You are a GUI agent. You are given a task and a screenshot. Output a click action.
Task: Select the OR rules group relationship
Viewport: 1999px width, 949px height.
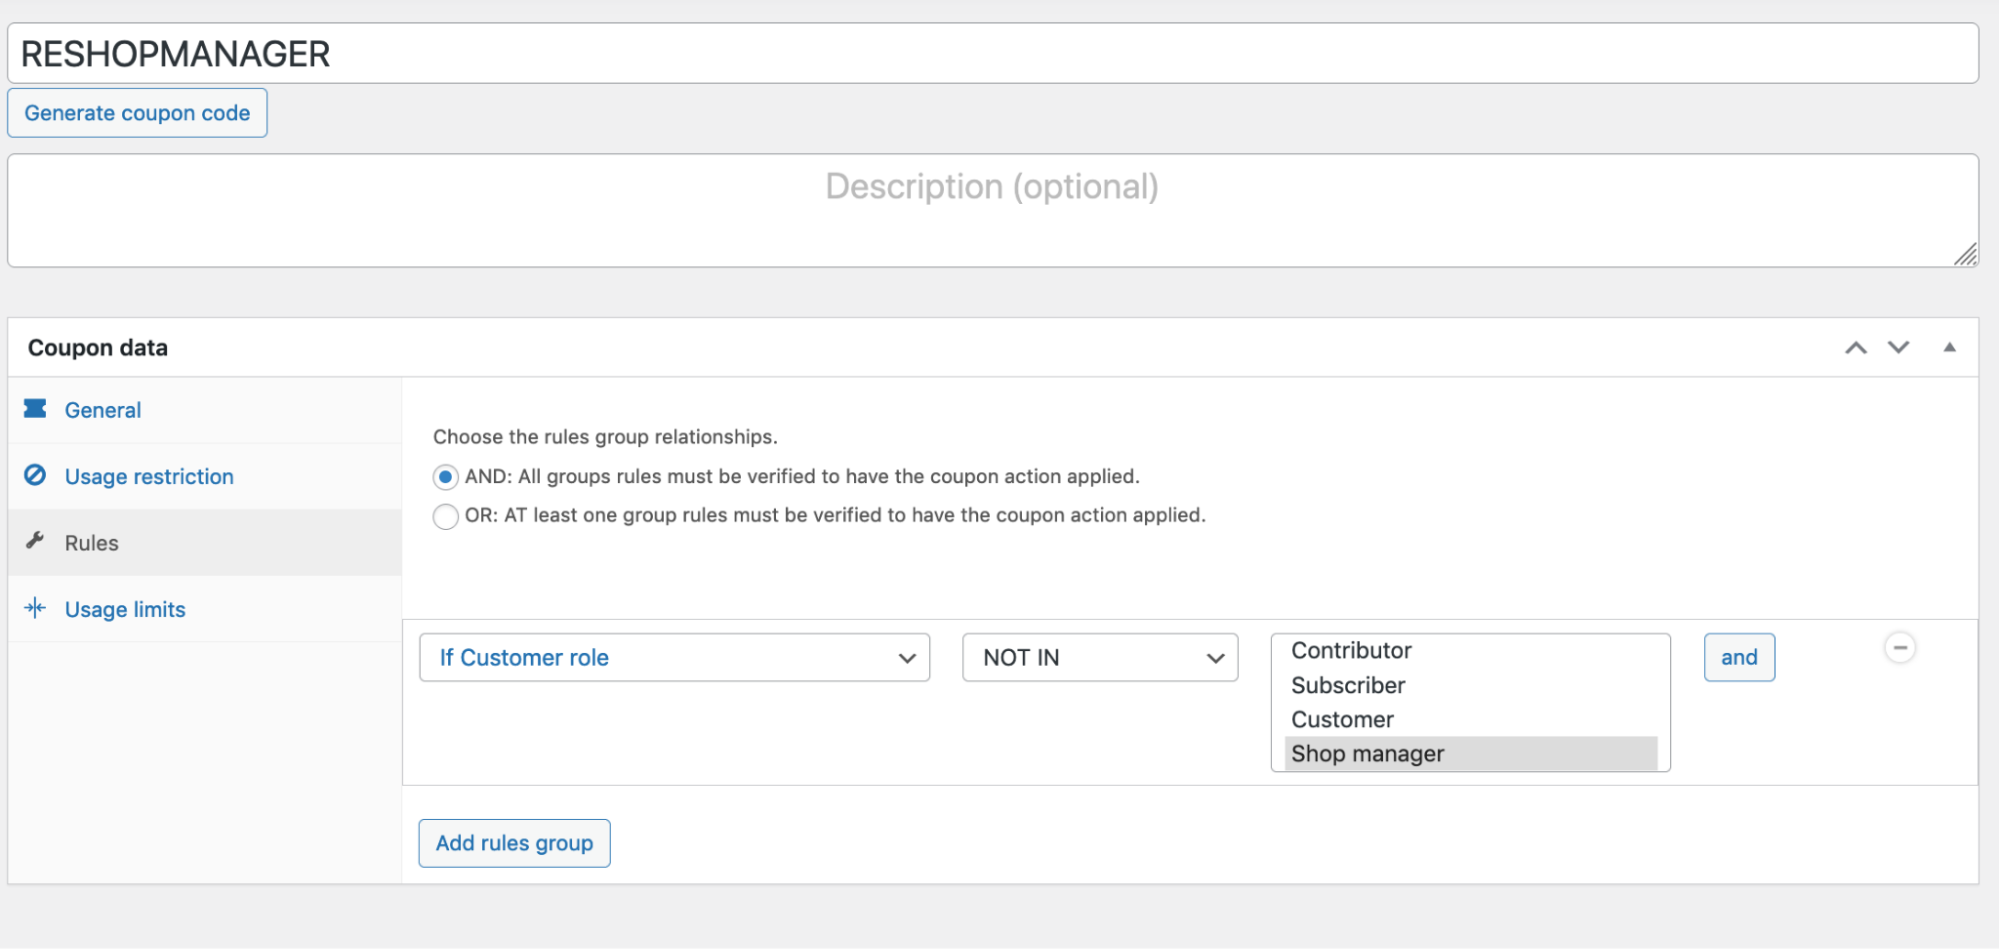point(445,516)
